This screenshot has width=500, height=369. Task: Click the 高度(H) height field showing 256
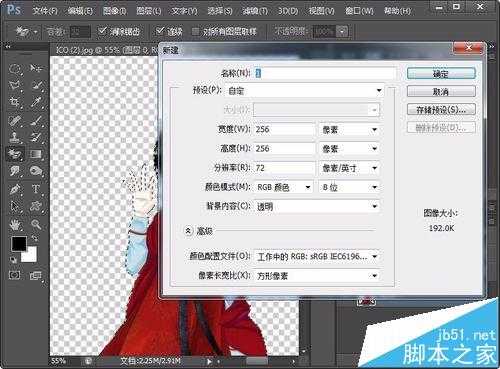pyautogui.click(x=284, y=149)
